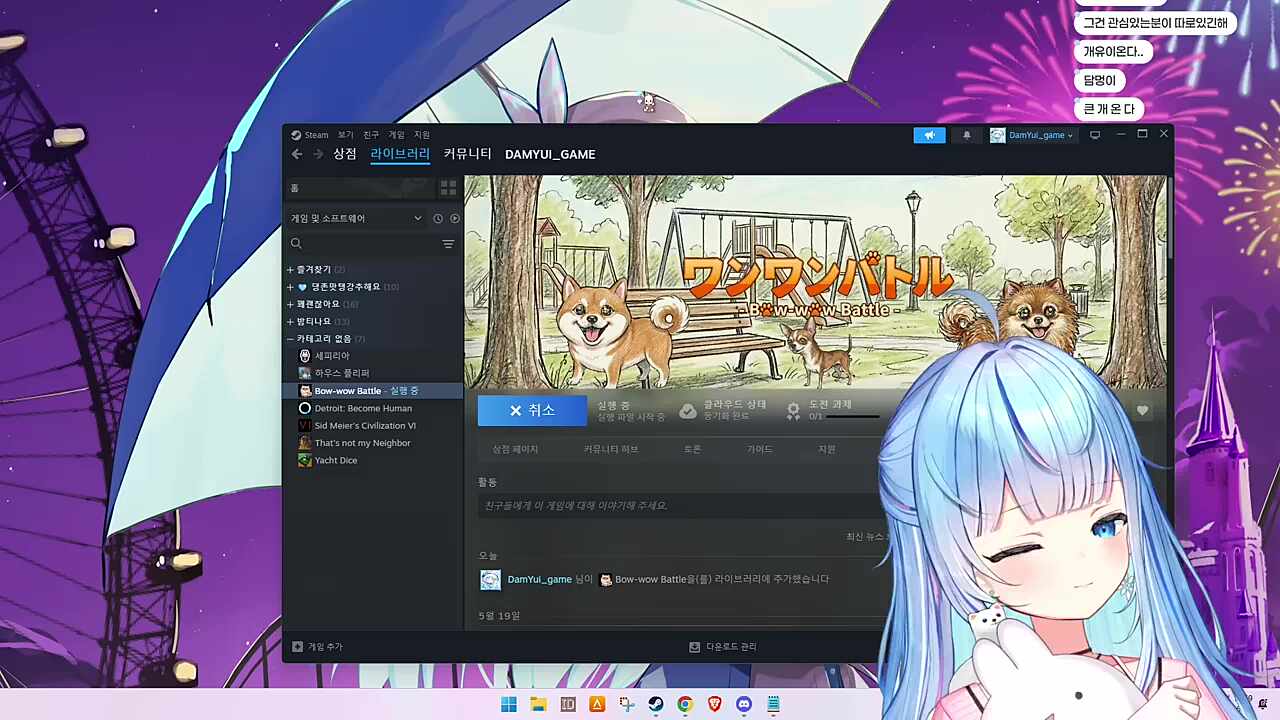Click the library search magnifier icon

(x=296, y=244)
